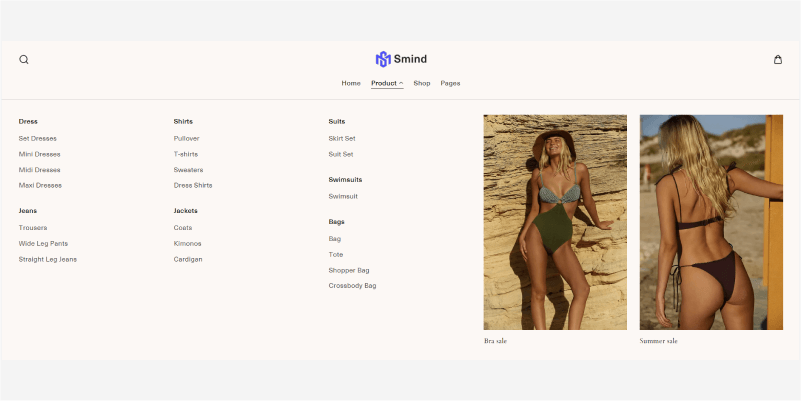Click the Smind logo
This screenshot has height=401, width=801.
pos(401,59)
